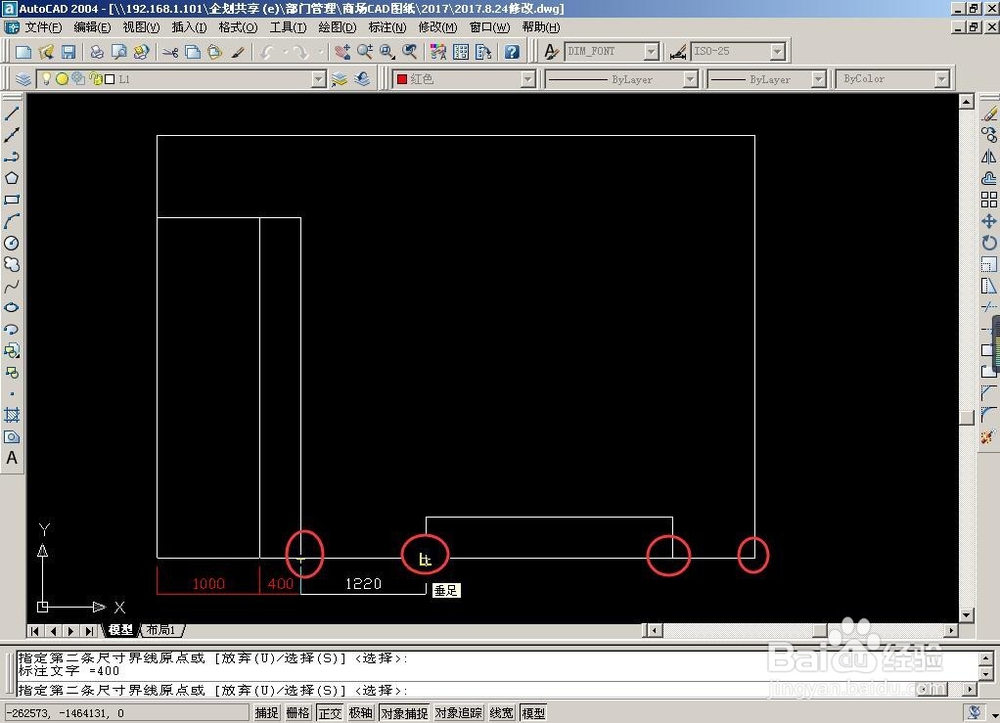The height and width of the screenshot is (723, 1000).
Task: Activate Zoom Realtime tool
Action: click(365, 52)
